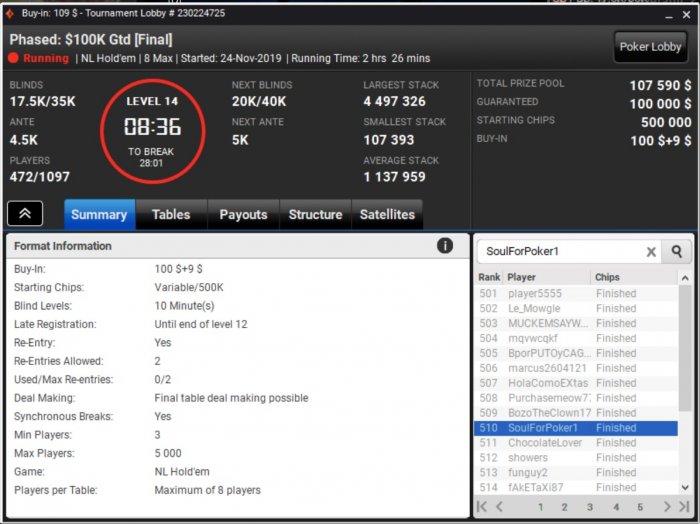
Task: Click the Late Registration value text
Action: [201, 324]
